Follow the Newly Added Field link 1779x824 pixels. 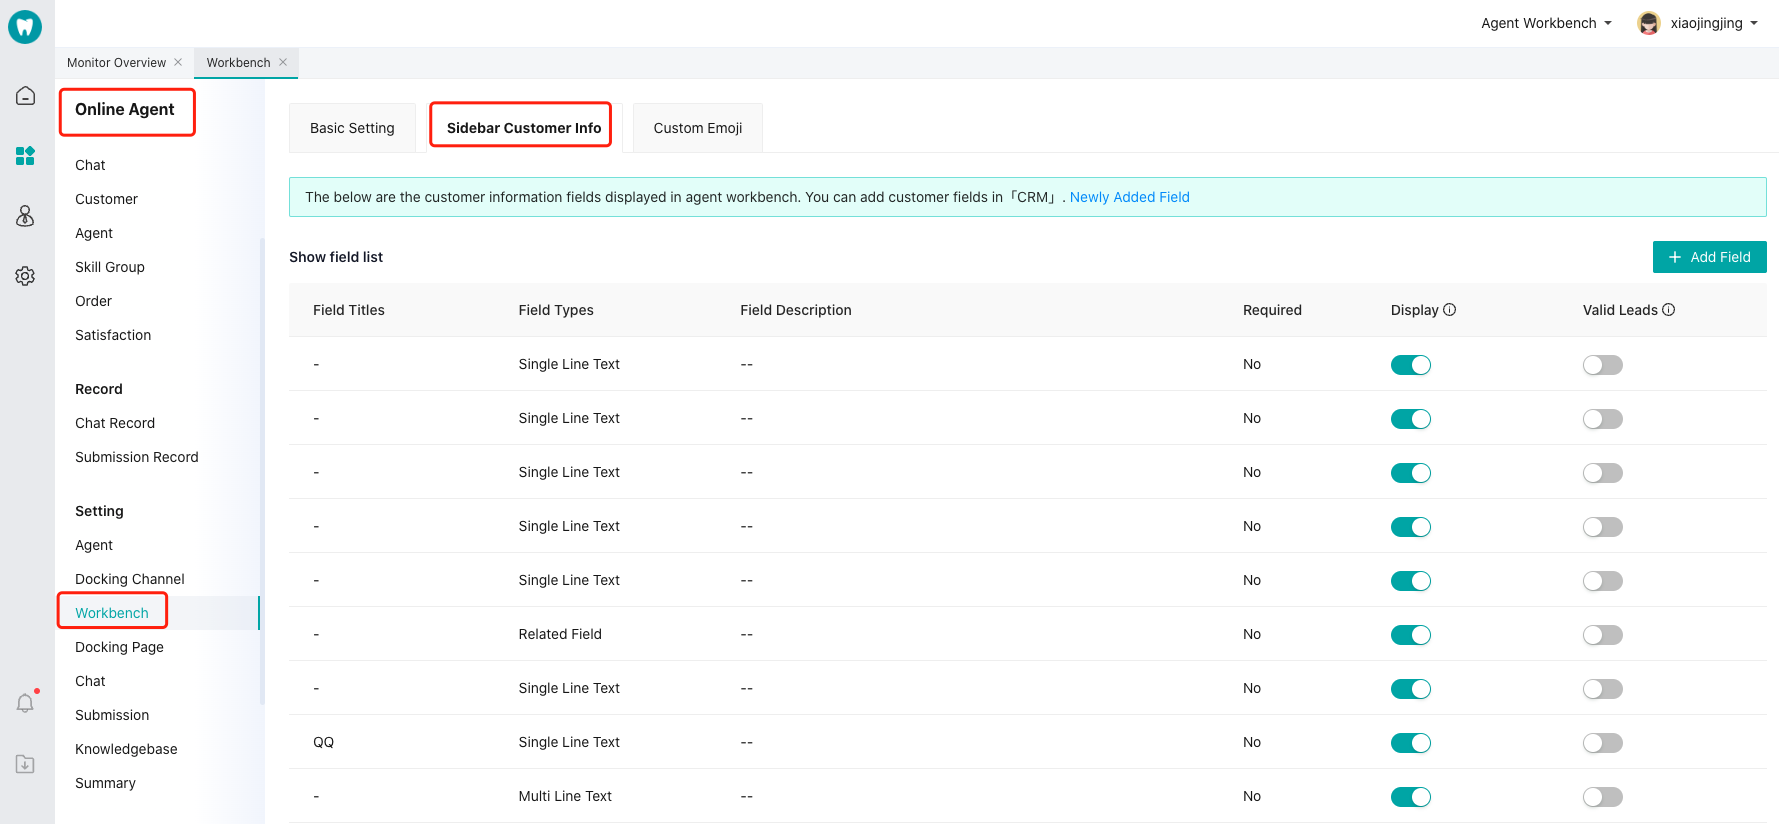tap(1130, 197)
